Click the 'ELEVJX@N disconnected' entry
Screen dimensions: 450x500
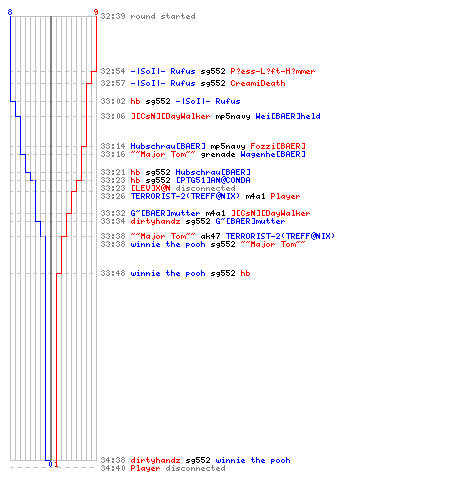[x=183, y=188]
